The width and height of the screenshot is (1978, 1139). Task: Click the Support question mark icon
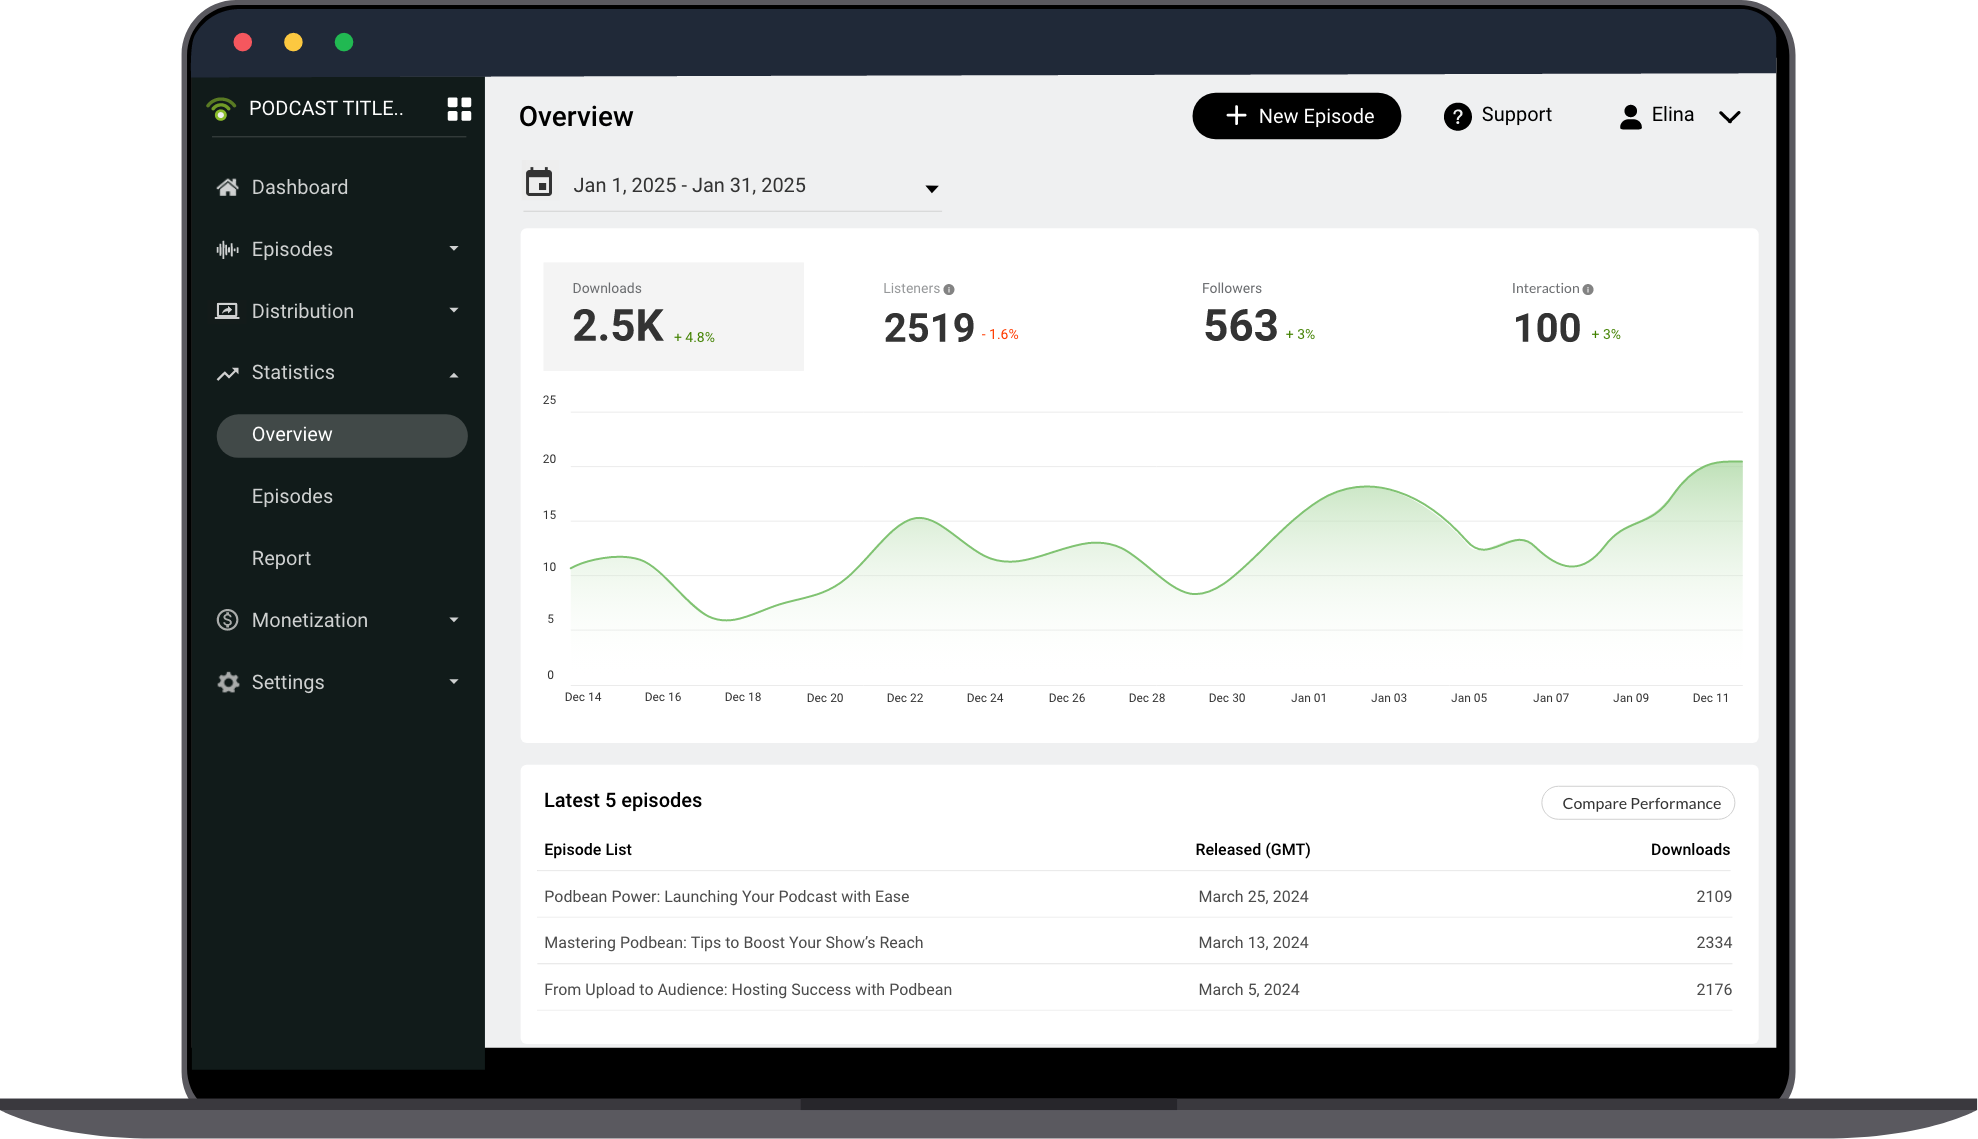click(x=1457, y=116)
